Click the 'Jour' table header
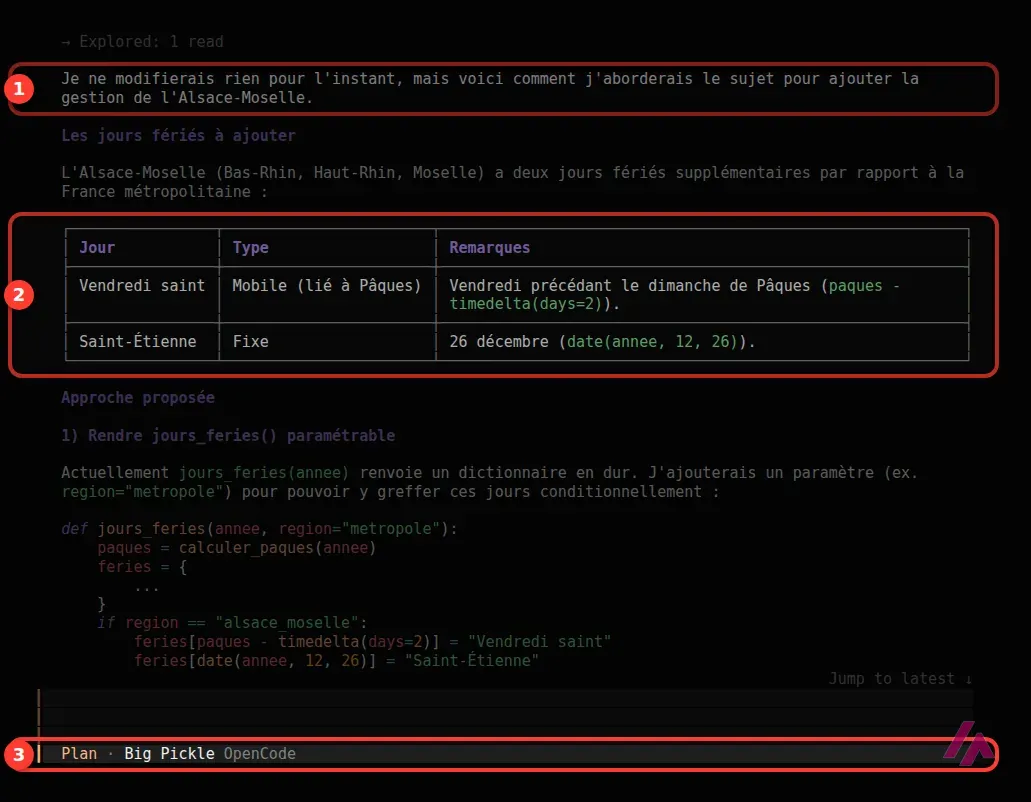This screenshot has height=802, width=1031. (97, 247)
